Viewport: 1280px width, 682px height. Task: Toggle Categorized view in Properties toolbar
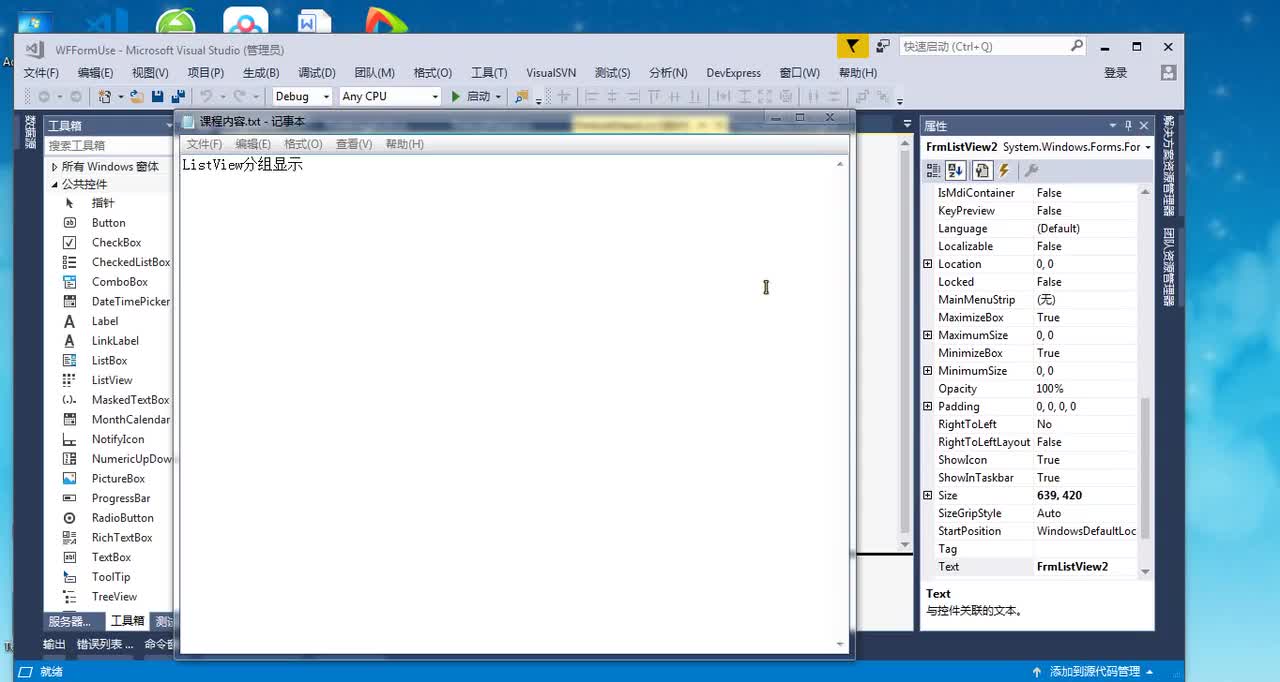click(x=933, y=171)
